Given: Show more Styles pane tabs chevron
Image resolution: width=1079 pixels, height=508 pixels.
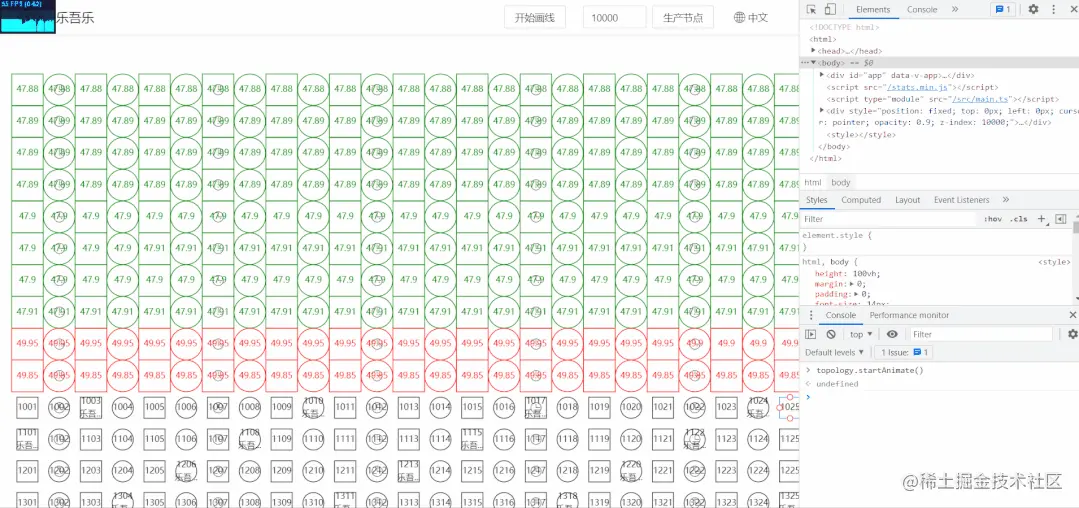Looking at the screenshot, I should click(1006, 200).
